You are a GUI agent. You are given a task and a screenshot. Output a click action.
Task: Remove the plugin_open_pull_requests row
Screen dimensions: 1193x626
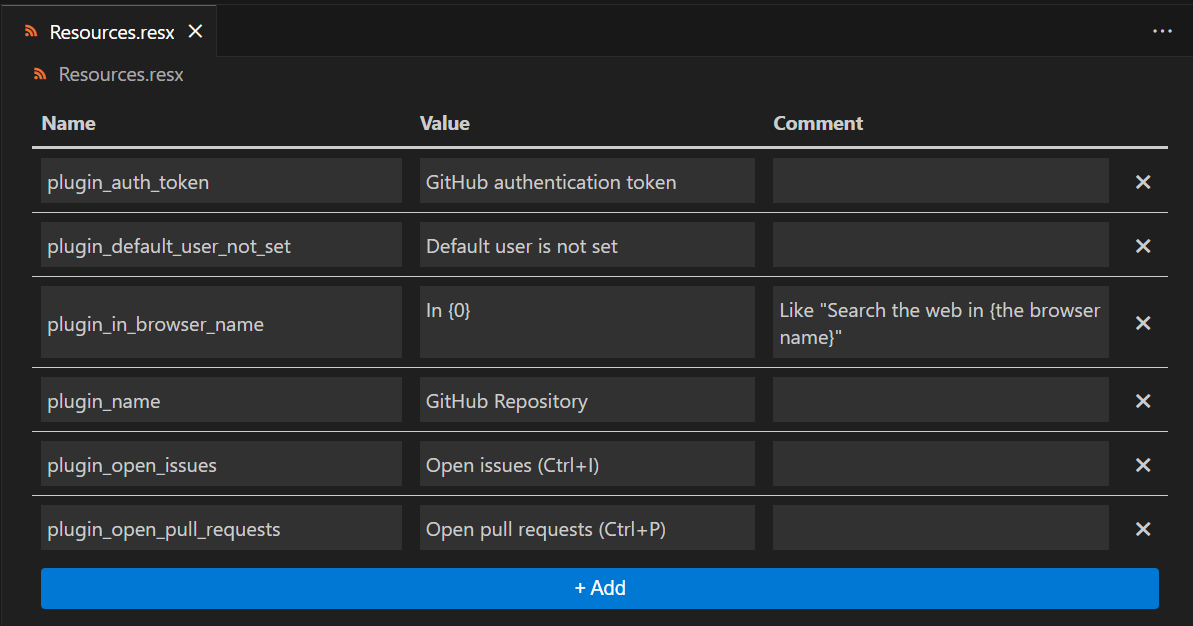[x=1143, y=529]
